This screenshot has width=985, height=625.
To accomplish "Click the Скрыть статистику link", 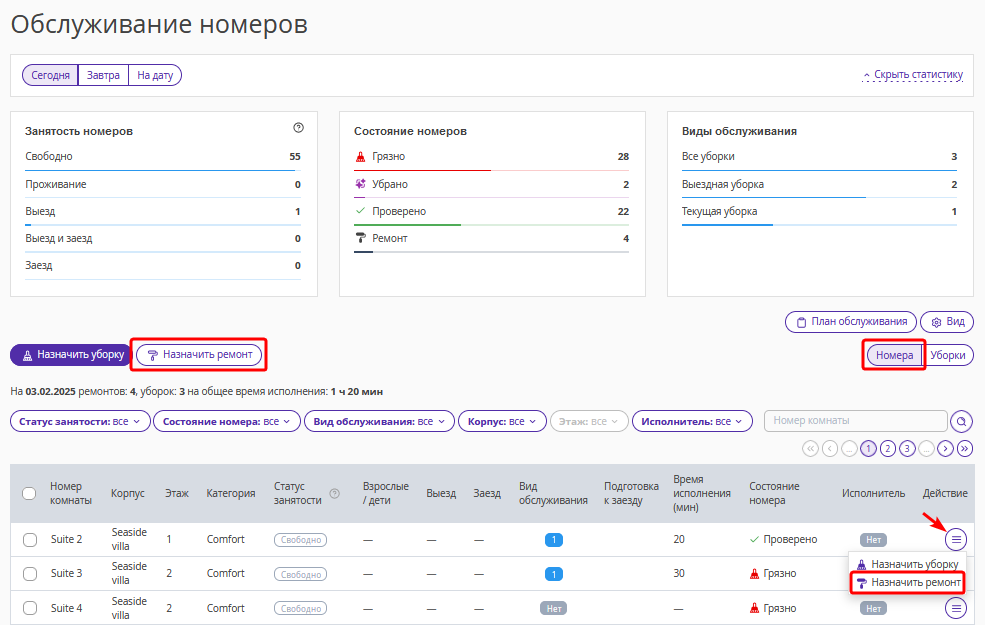I will pyautogui.click(x=912, y=75).
